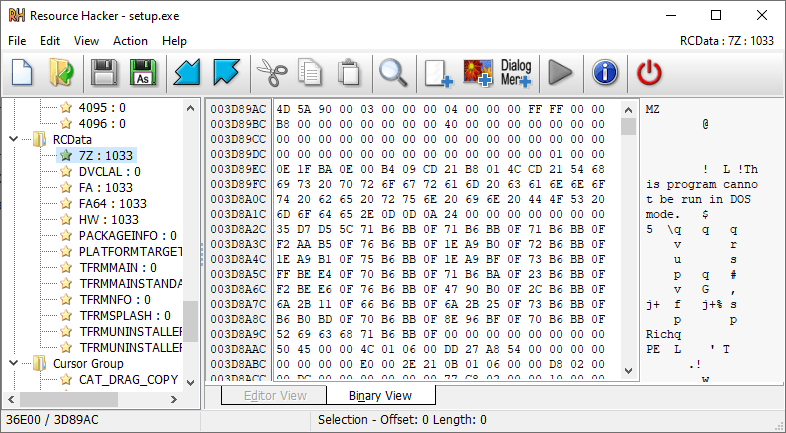Select the DVCLAL : 0 resource
The height and width of the screenshot is (433, 786).
pyautogui.click(x=110, y=171)
